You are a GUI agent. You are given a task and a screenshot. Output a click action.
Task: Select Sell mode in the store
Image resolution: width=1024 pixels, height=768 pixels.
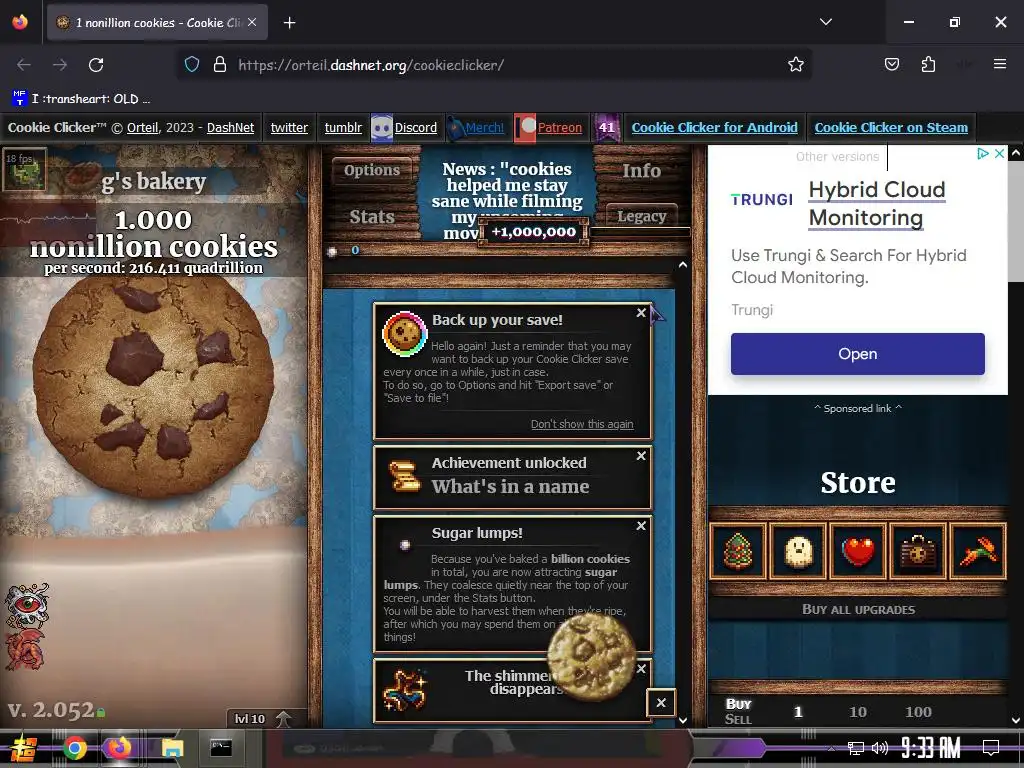click(x=738, y=719)
